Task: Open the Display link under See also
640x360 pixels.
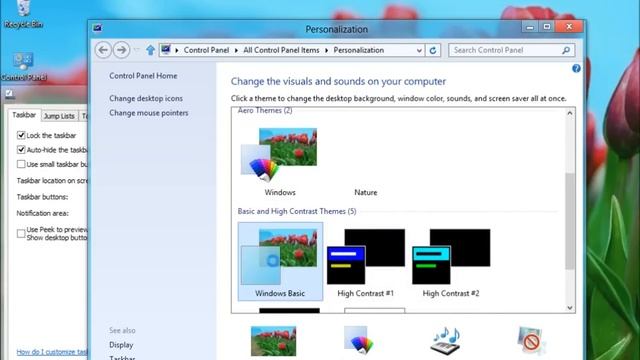Action: 121,345
